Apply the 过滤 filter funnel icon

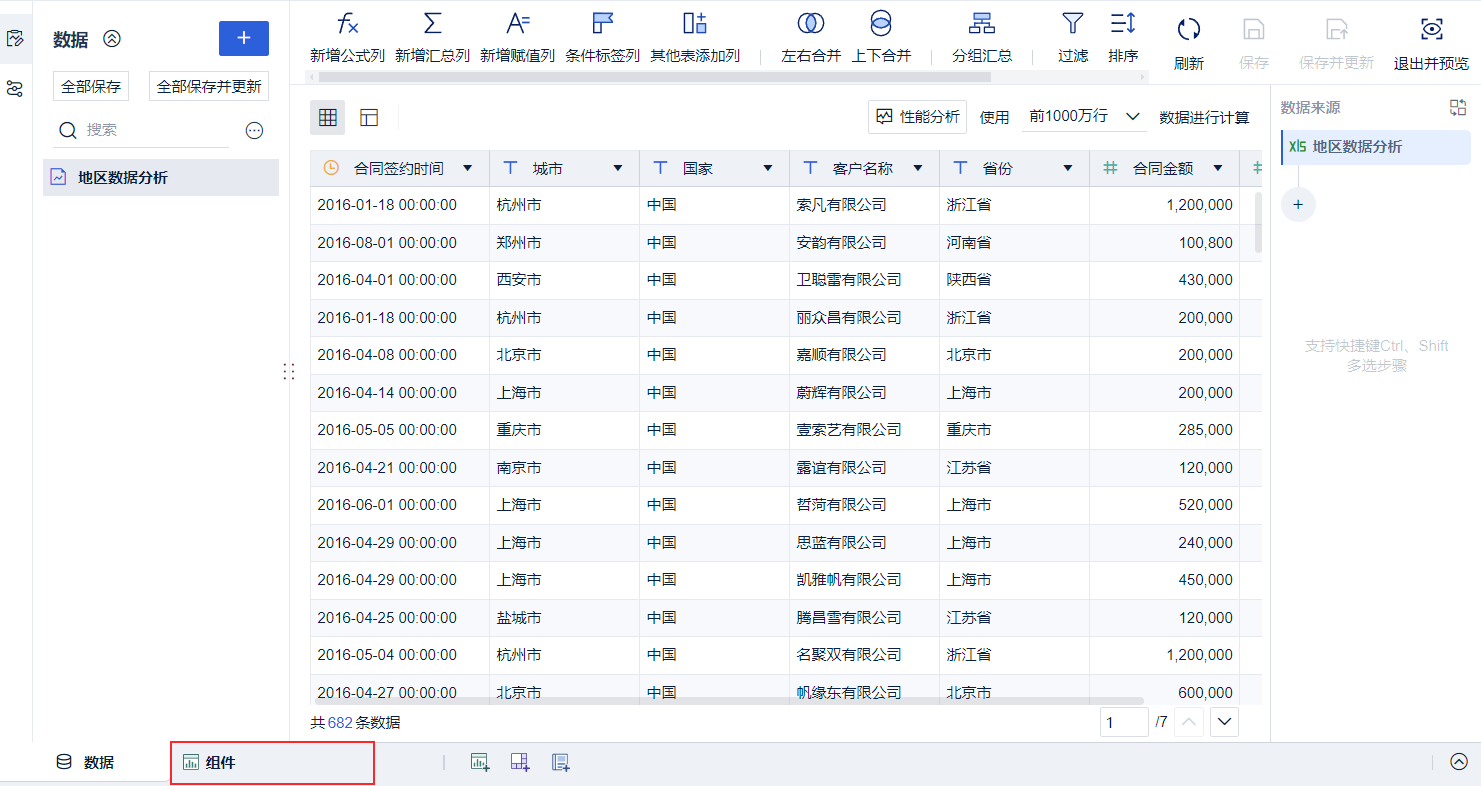[1073, 24]
